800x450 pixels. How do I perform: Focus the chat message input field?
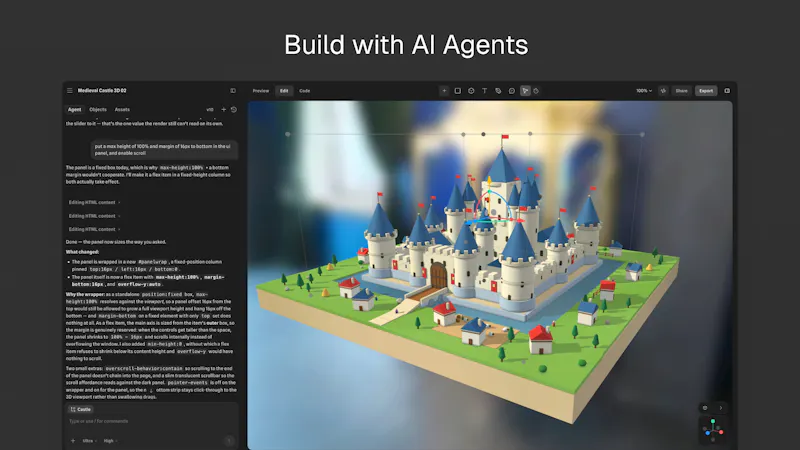(x=151, y=421)
